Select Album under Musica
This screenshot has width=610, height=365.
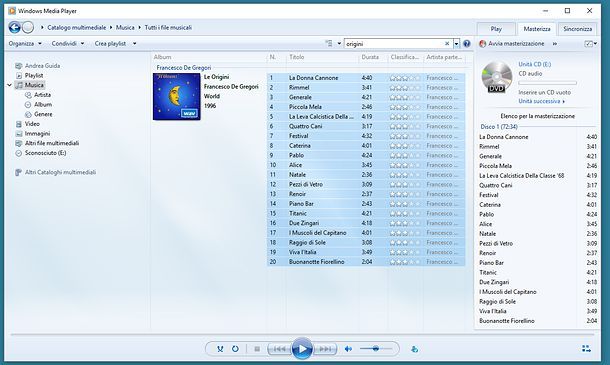pyautogui.click(x=43, y=104)
